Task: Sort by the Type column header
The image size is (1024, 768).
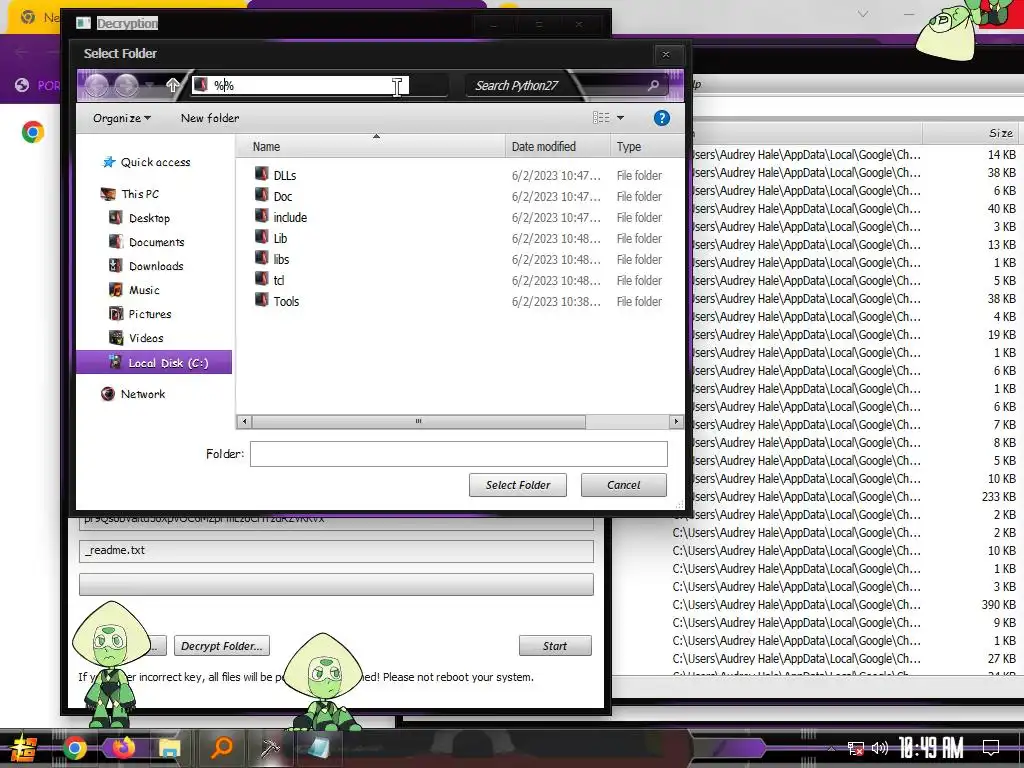Action: [x=647, y=146]
